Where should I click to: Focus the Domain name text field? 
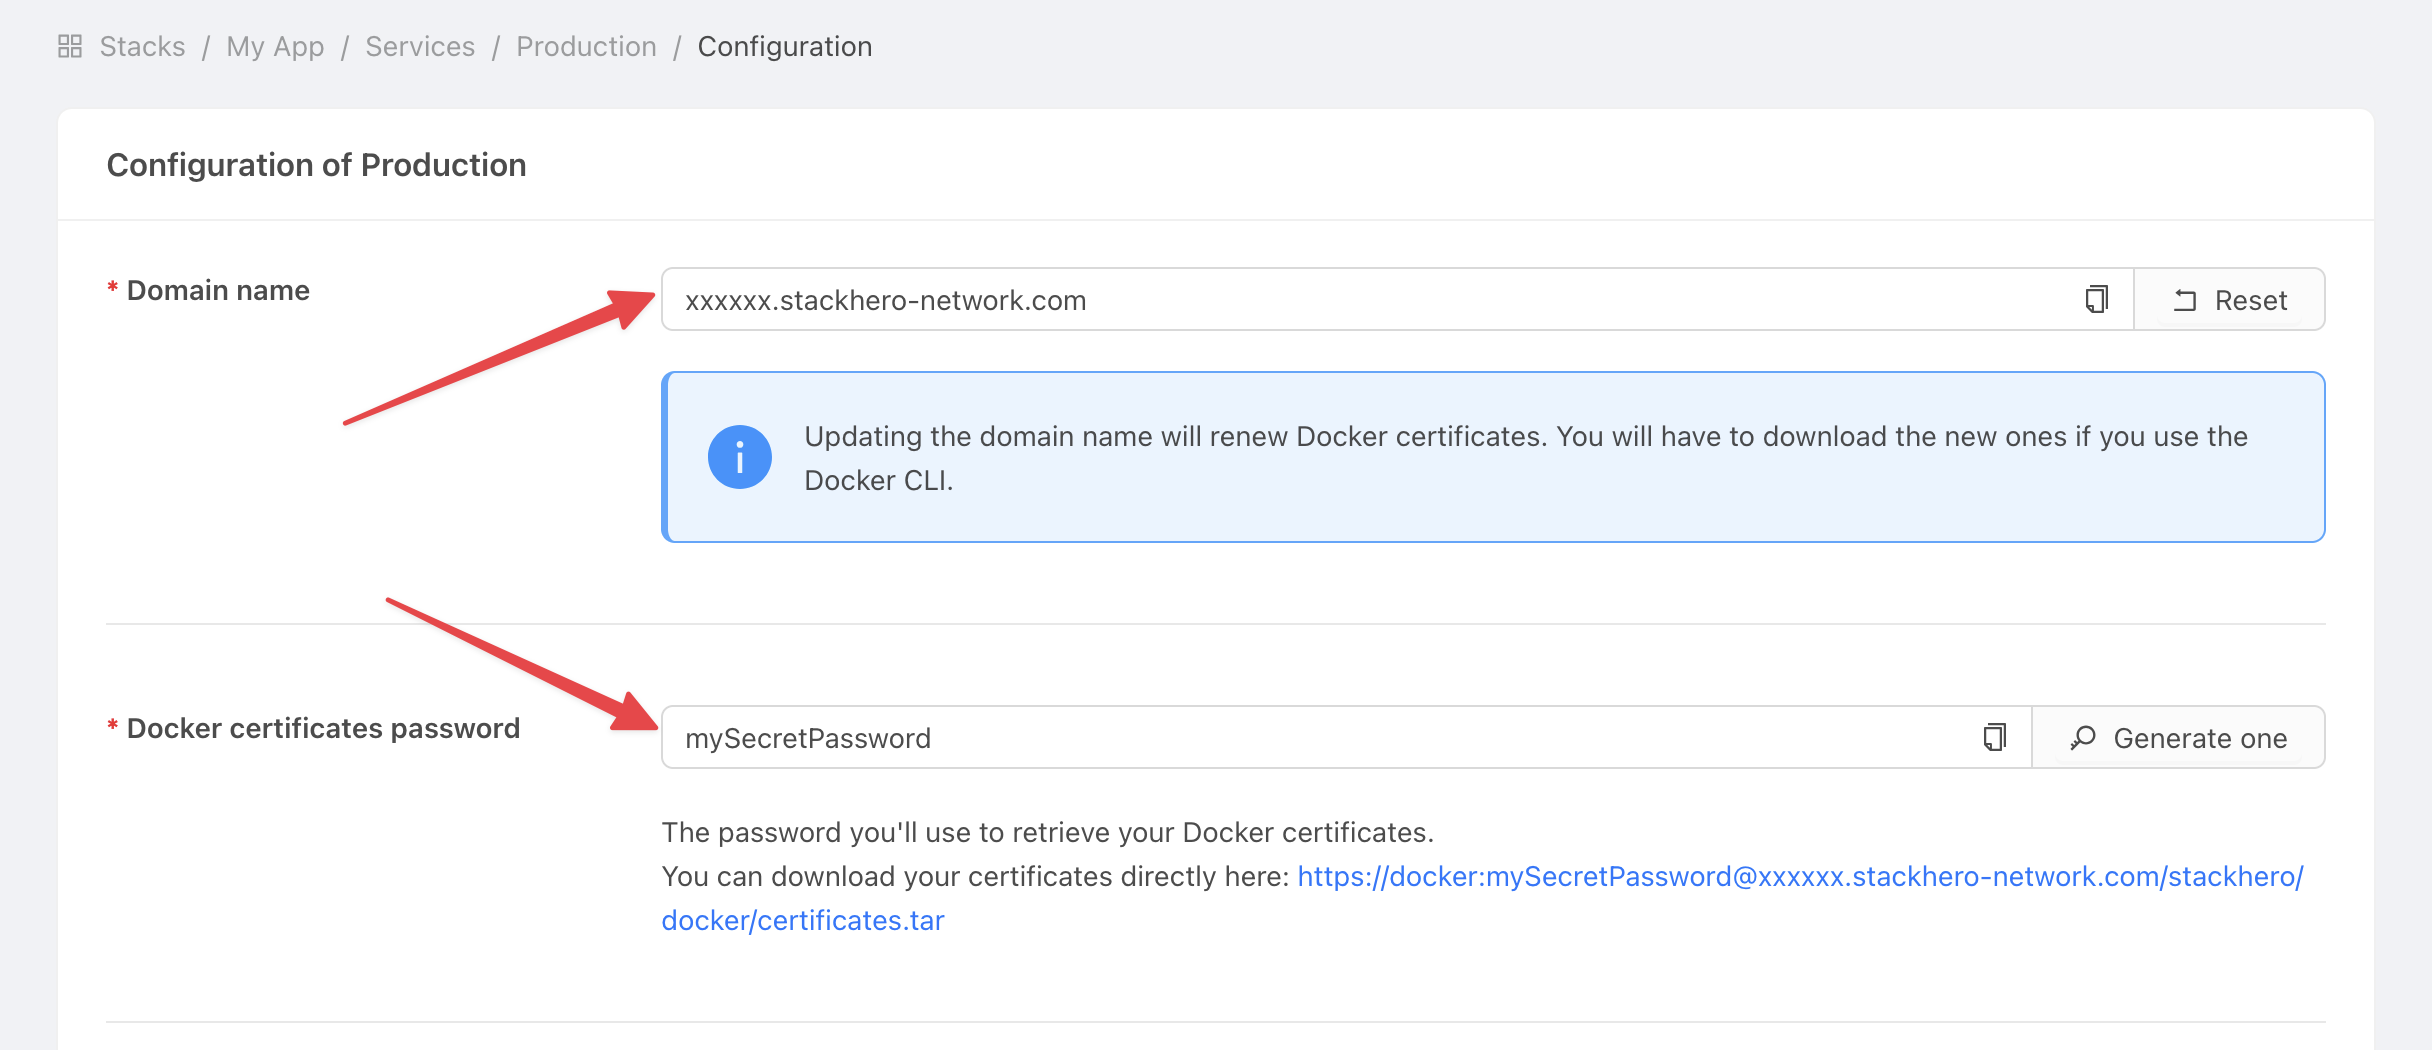pos(1370,300)
